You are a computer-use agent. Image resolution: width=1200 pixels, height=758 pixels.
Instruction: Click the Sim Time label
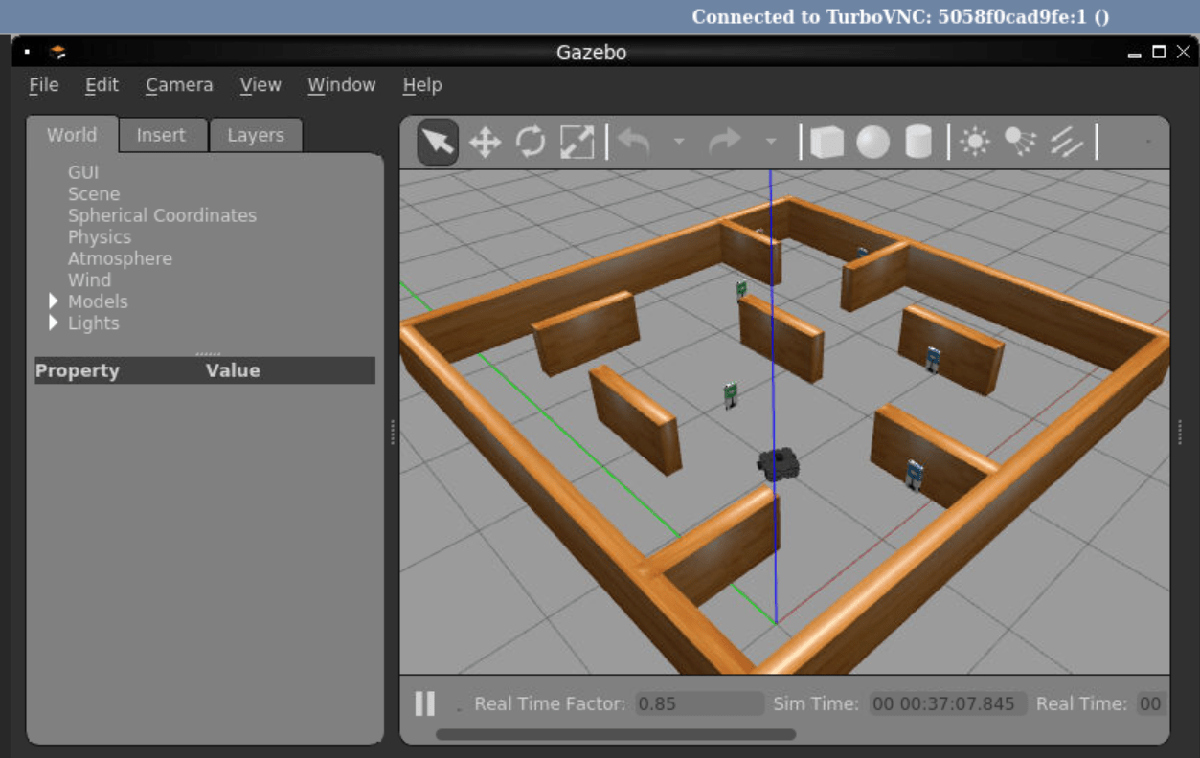tap(816, 704)
